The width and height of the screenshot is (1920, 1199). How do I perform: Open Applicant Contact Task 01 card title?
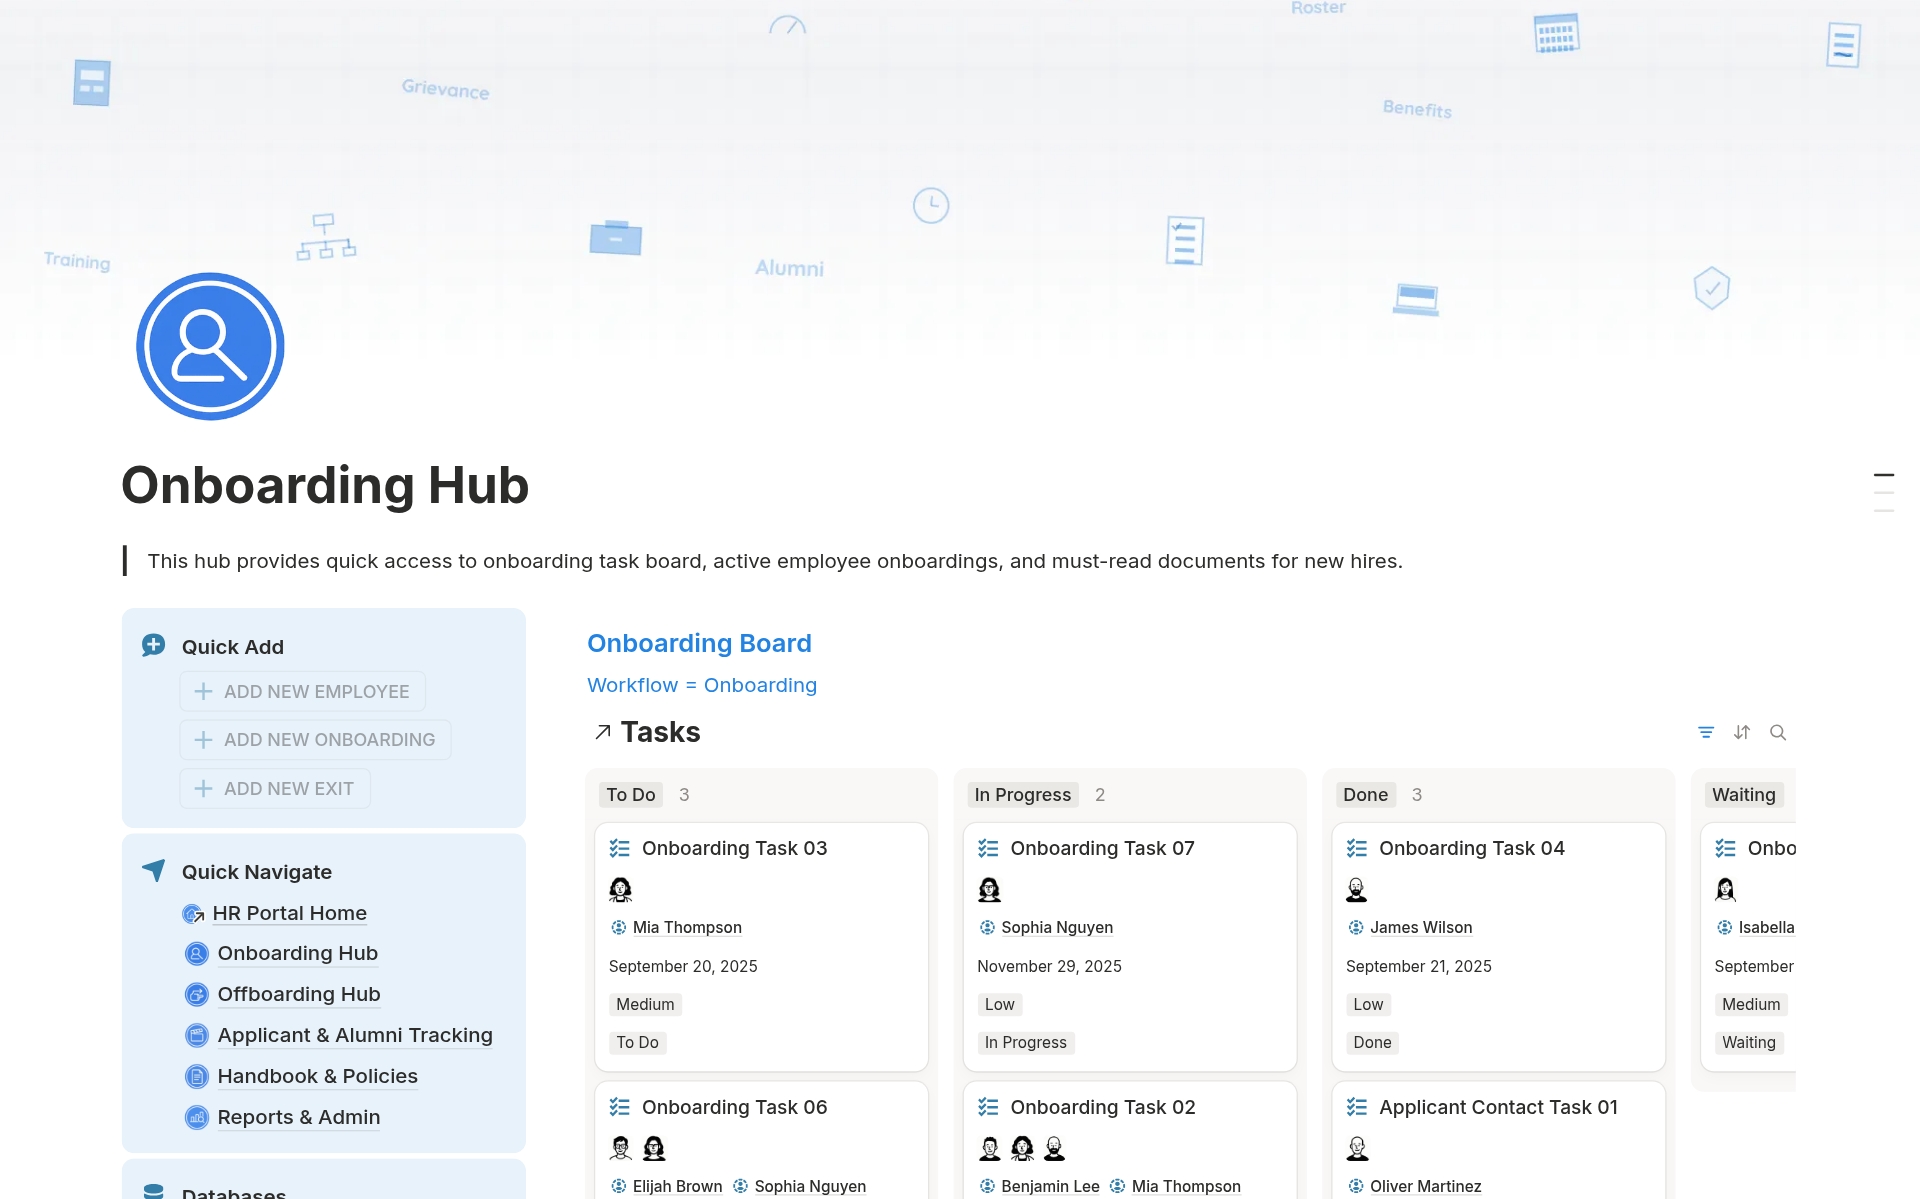tap(1498, 1107)
